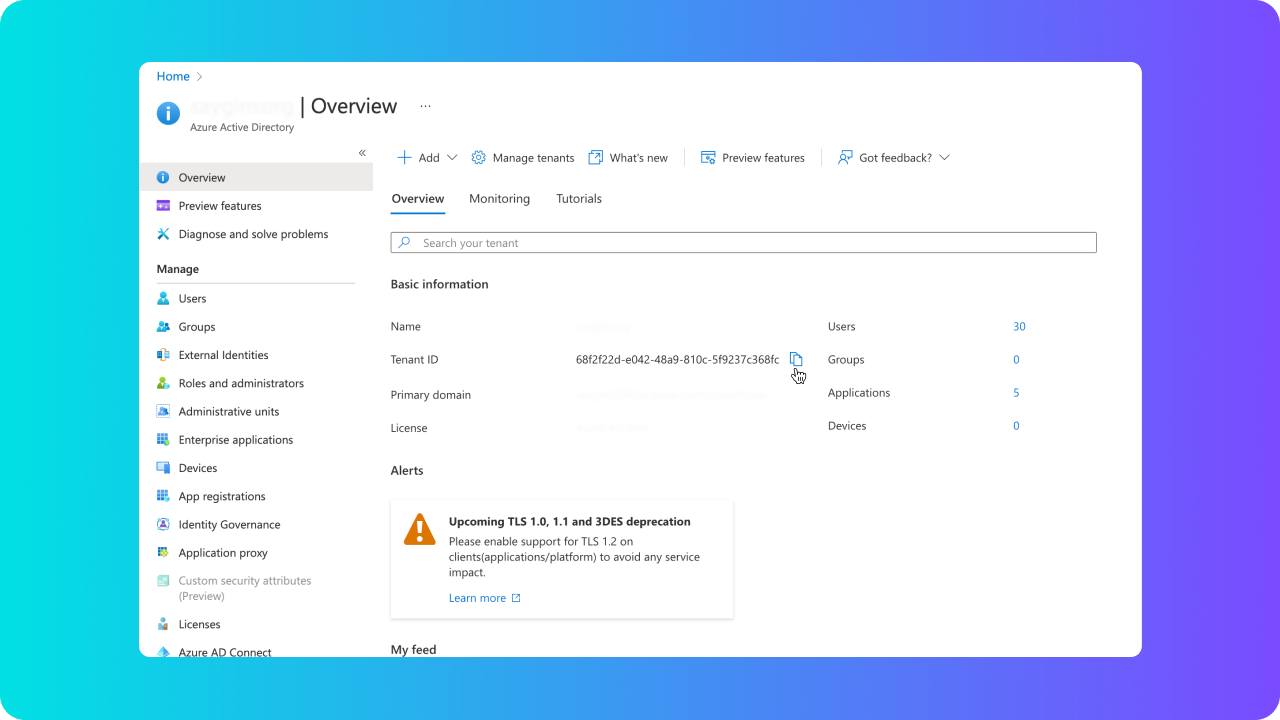Viewport: 1280px width, 720px height.
Task: Expand the Got feedback dropdown arrow
Action: point(944,158)
